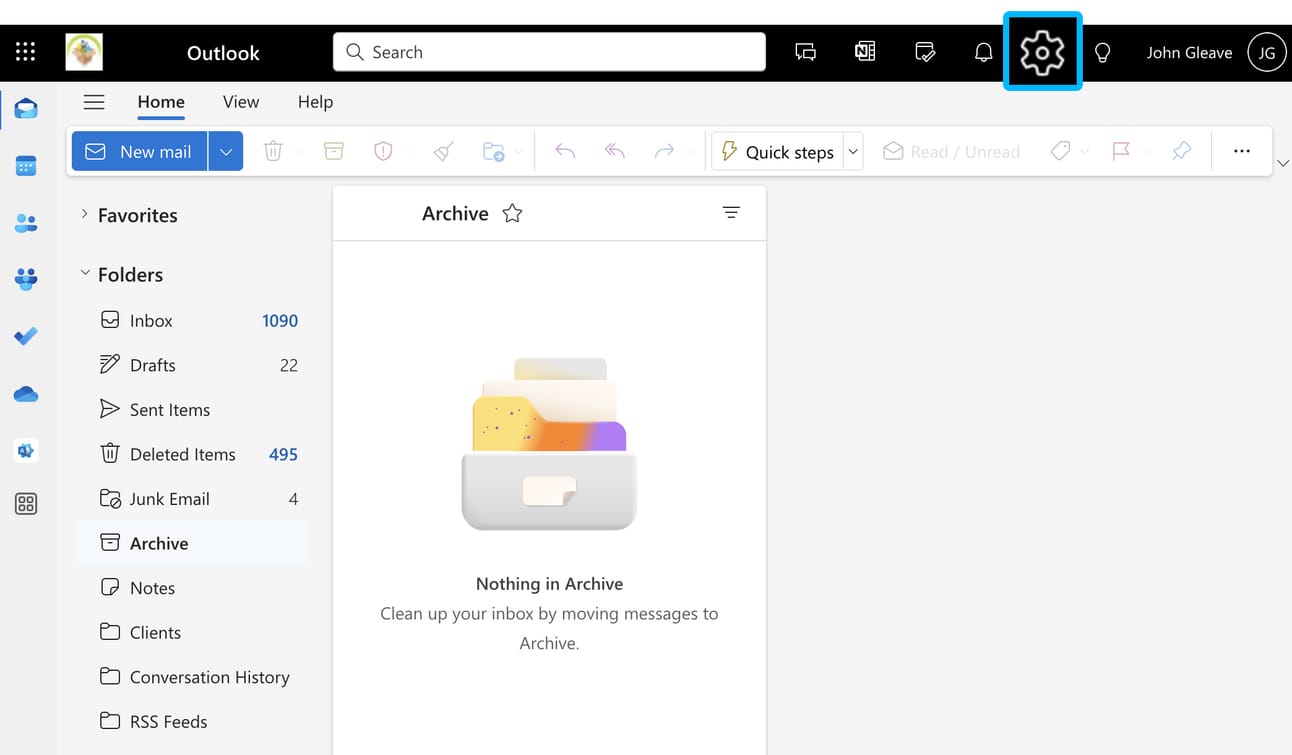Open the Sent Items folder
The image size is (1292, 755).
click(x=191, y=409)
